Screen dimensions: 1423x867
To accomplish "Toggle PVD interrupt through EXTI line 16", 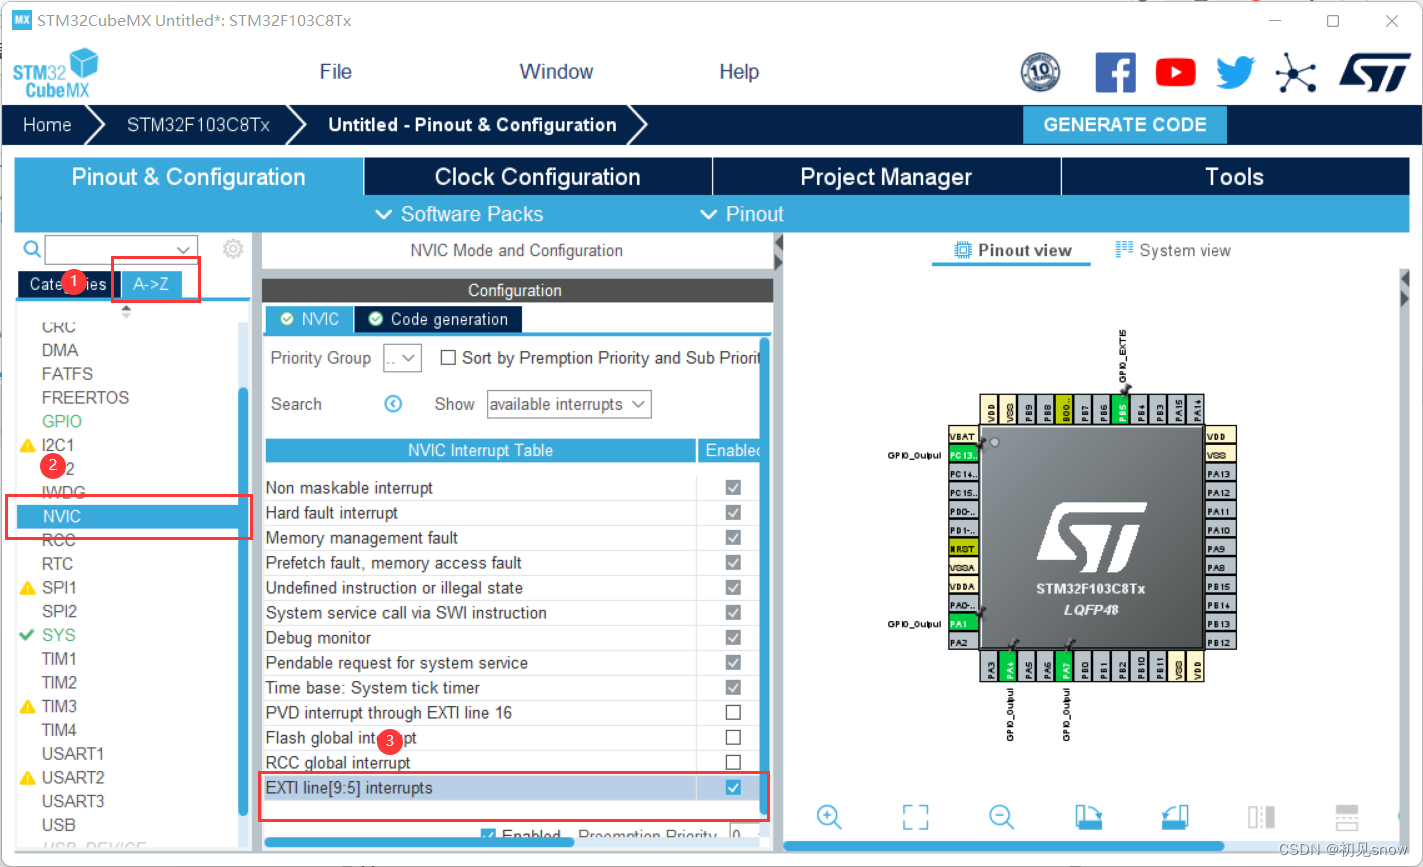I will point(733,713).
